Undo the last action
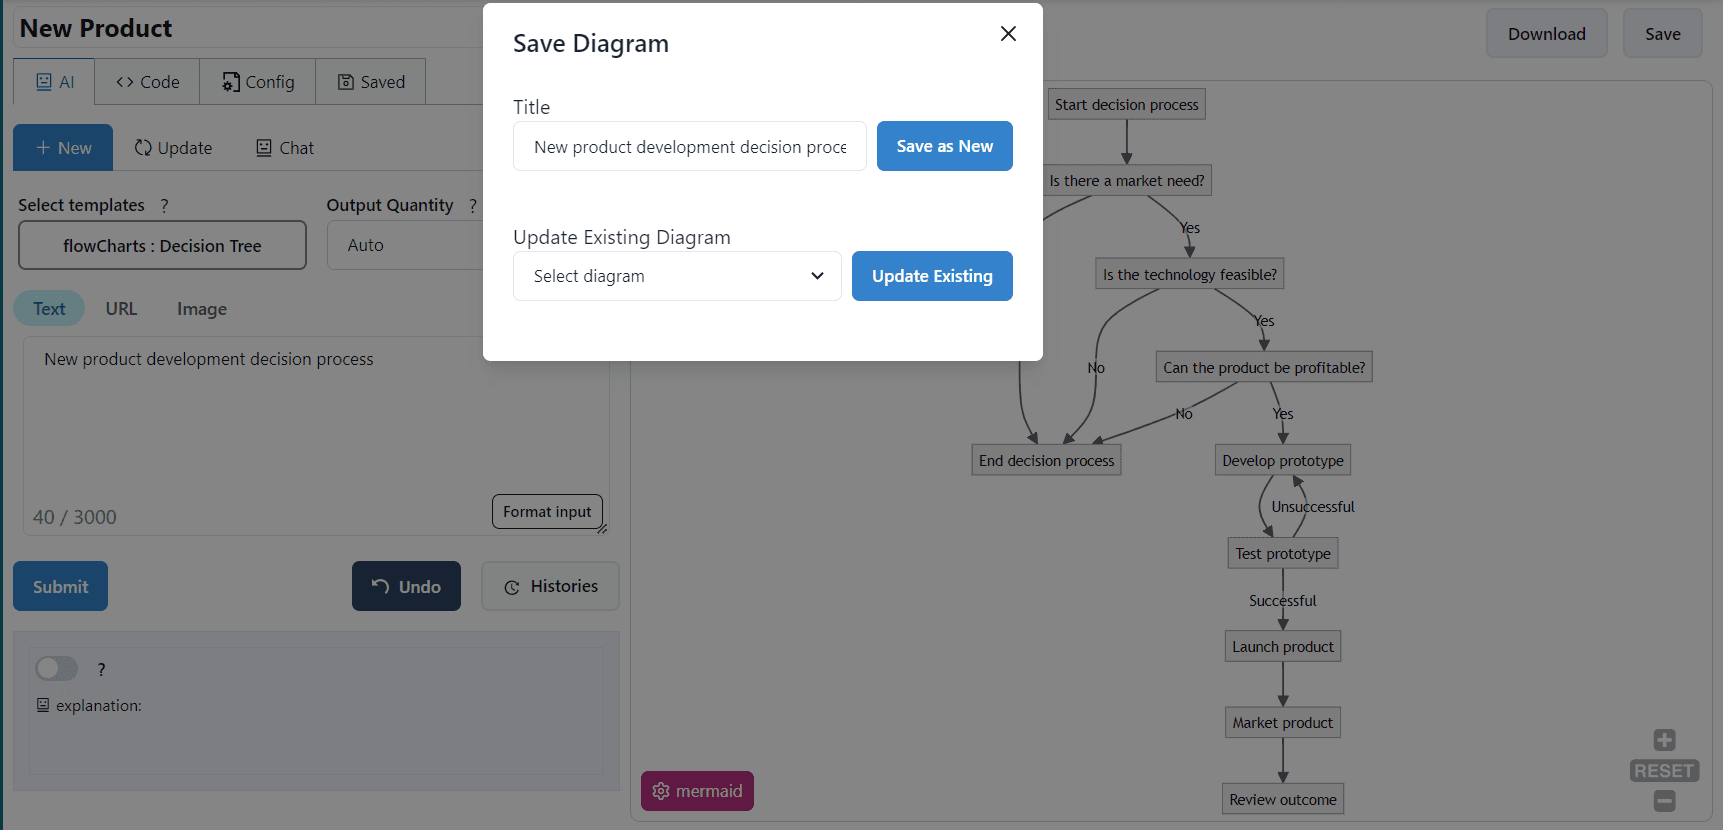Viewport: 1723px width, 830px height. pos(406,586)
